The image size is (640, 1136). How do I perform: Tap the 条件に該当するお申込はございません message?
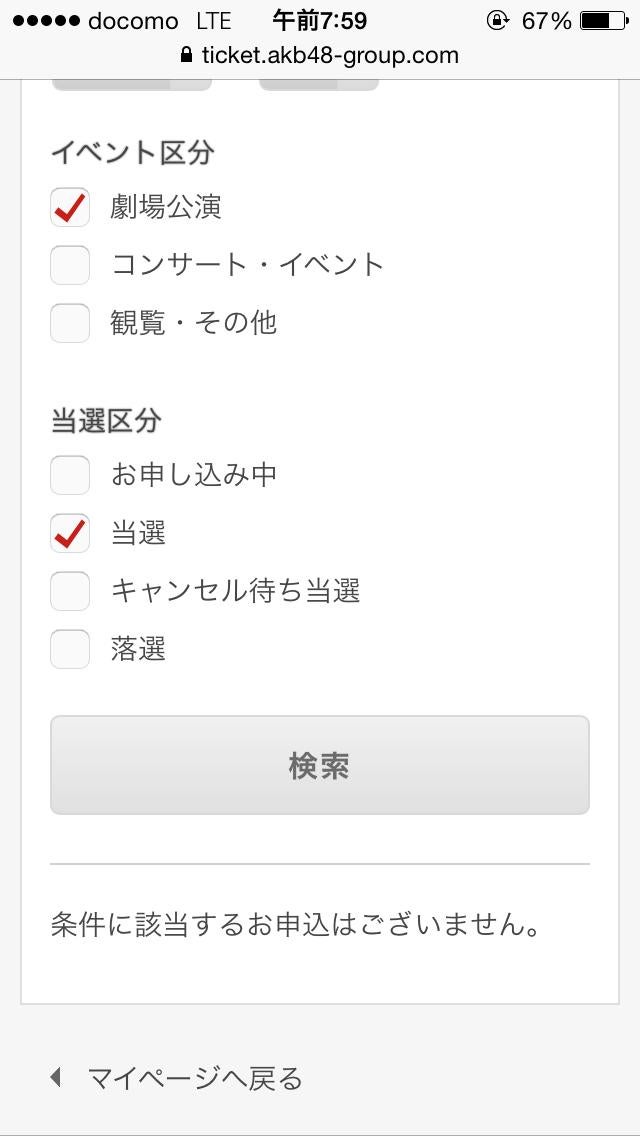coord(296,925)
